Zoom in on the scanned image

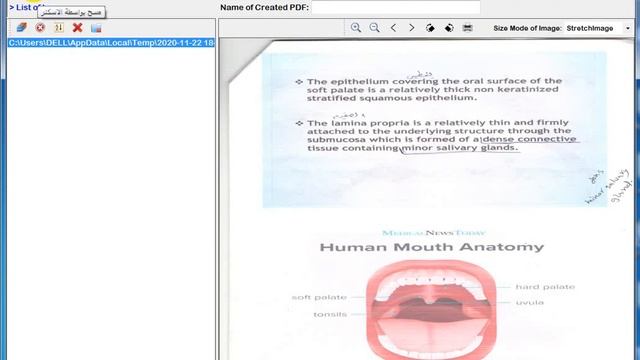point(356,28)
